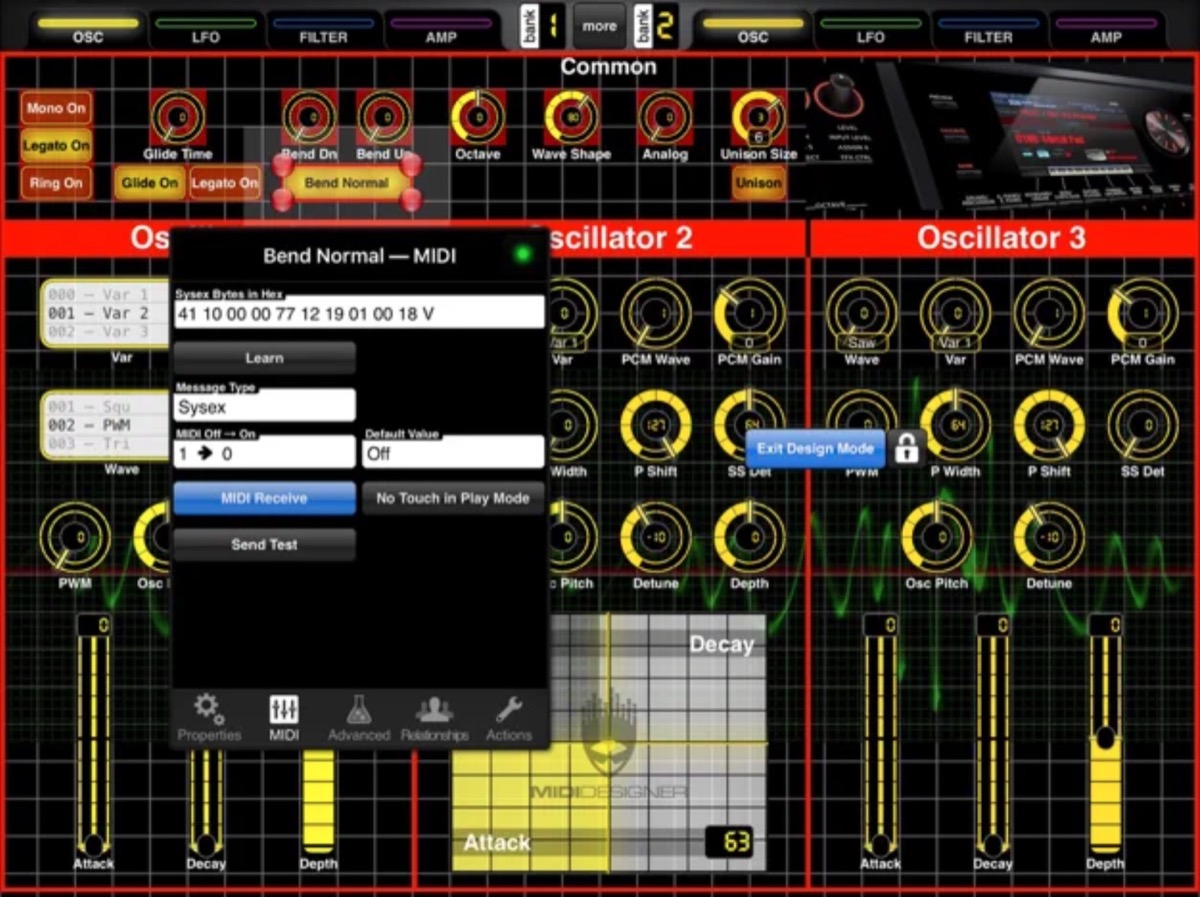Toggle the Ring On button
1200x897 pixels.
56,183
